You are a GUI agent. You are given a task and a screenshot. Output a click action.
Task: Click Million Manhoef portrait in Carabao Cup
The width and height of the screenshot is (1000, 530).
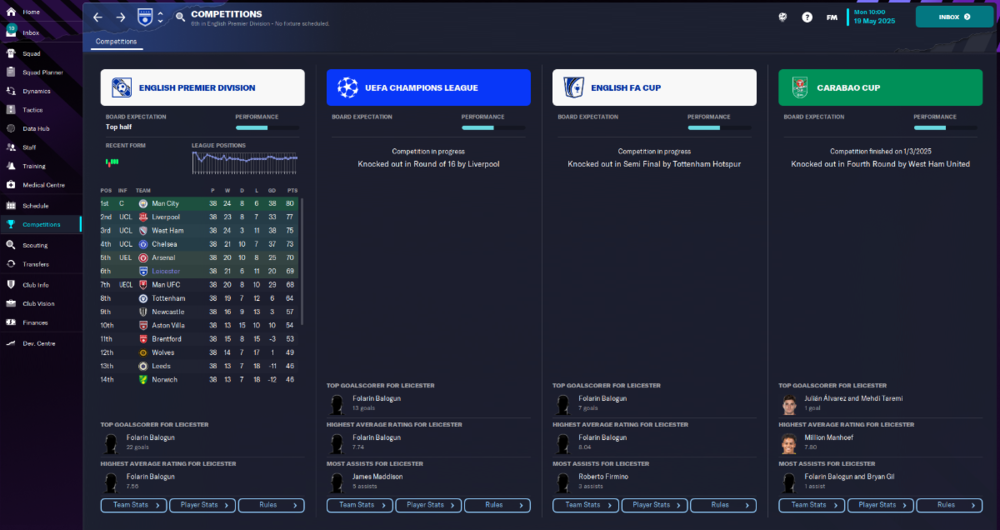pos(789,443)
